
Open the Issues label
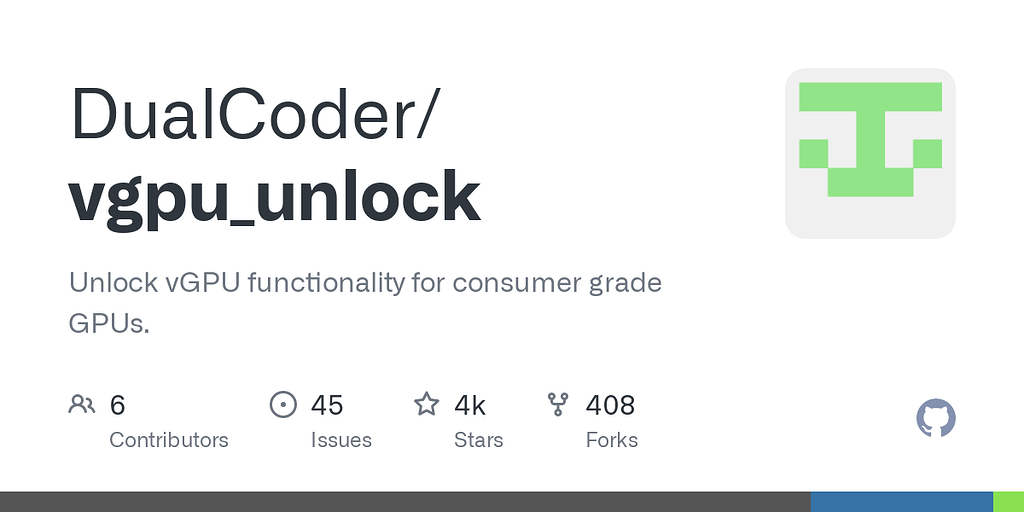coord(341,440)
